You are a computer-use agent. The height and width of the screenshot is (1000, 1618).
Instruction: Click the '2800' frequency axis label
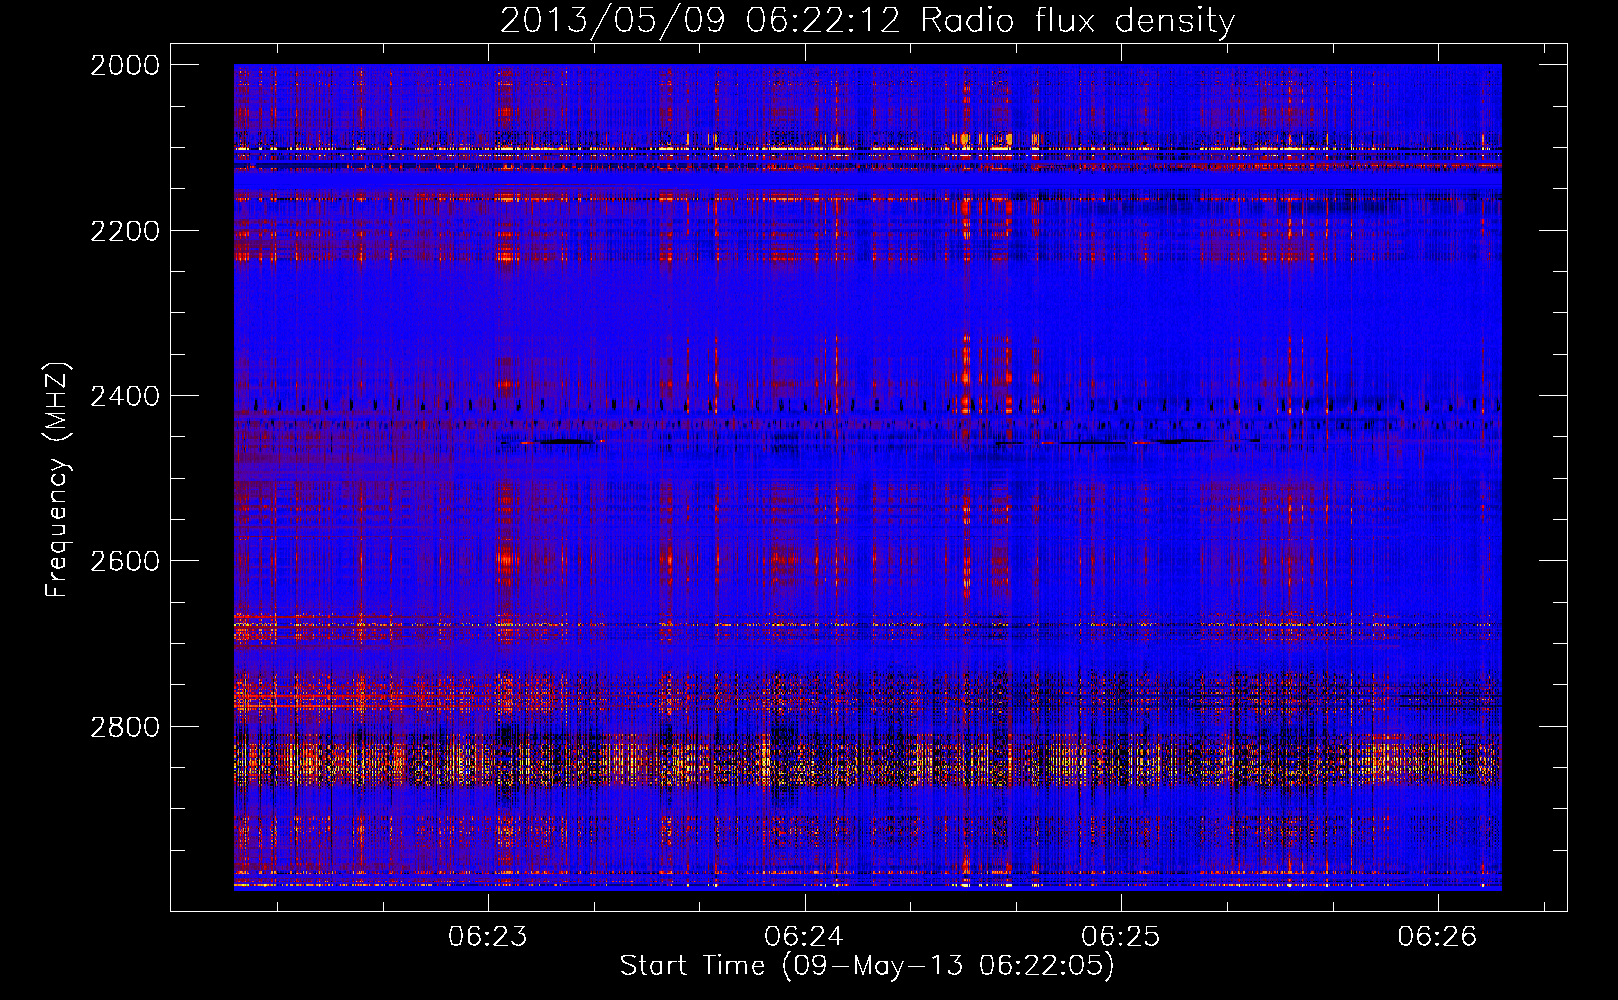125,726
